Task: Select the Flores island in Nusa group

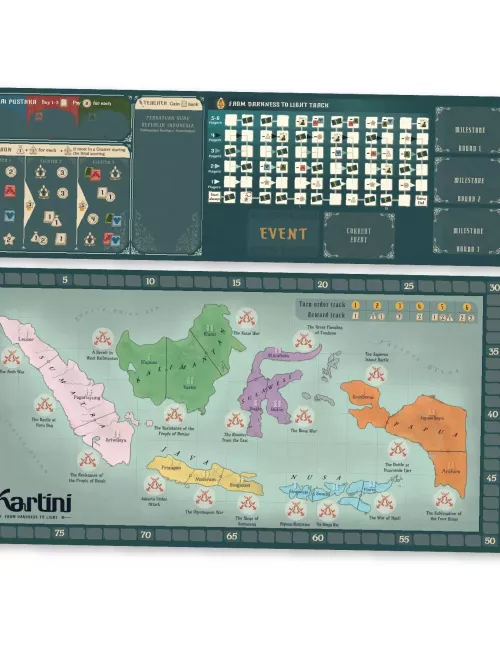Action: coord(371,489)
